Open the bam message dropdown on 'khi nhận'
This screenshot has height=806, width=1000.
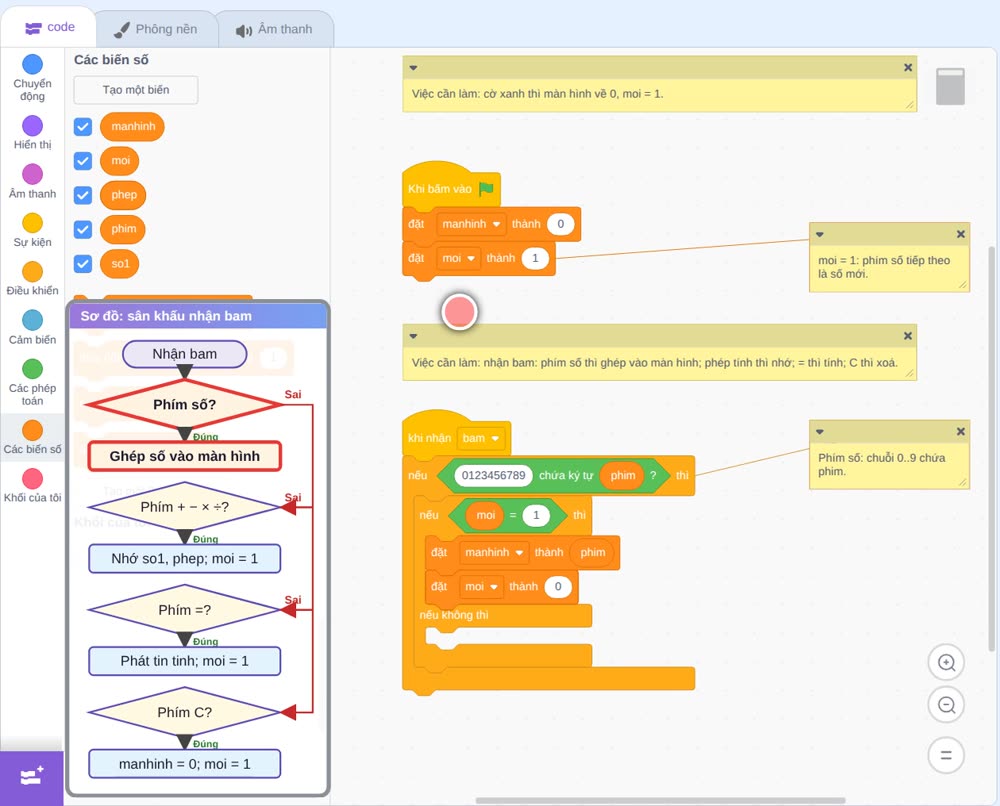[481, 438]
